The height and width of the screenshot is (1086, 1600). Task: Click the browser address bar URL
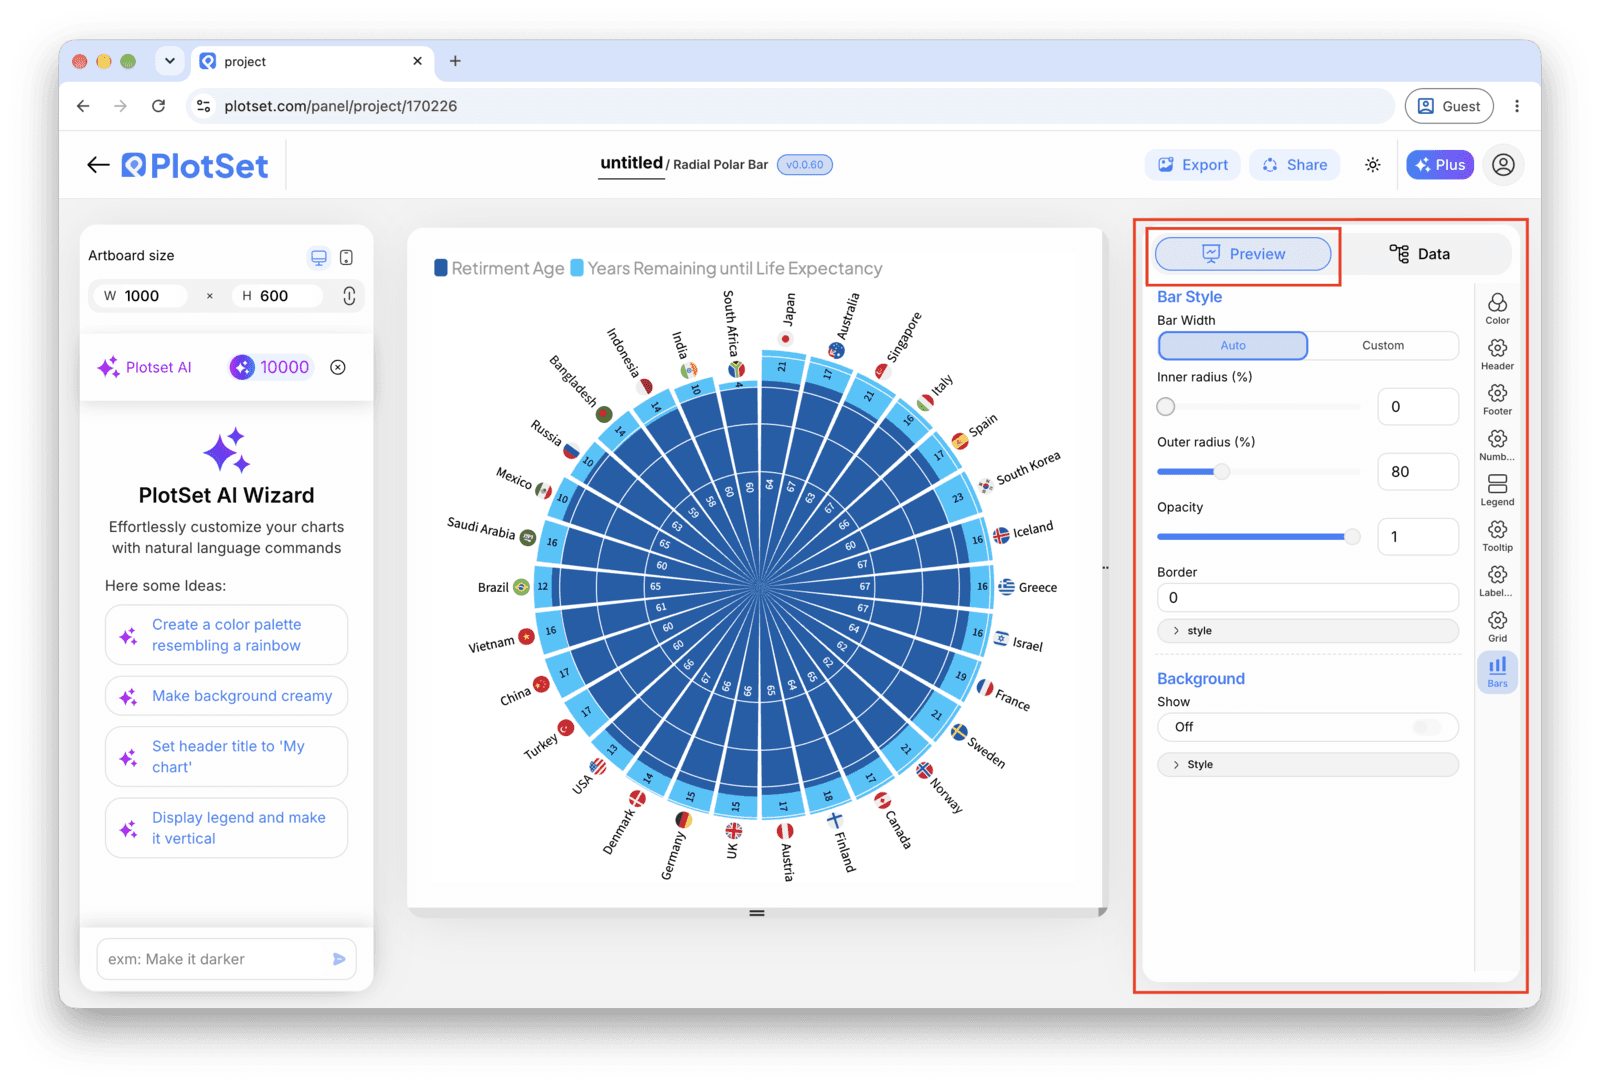point(340,106)
